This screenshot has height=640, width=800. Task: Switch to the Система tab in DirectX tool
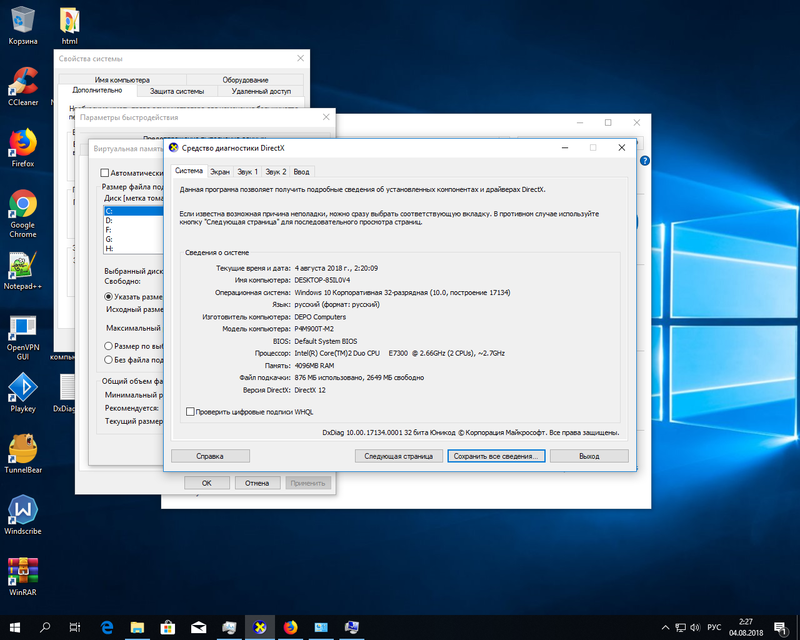pos(189,171)
